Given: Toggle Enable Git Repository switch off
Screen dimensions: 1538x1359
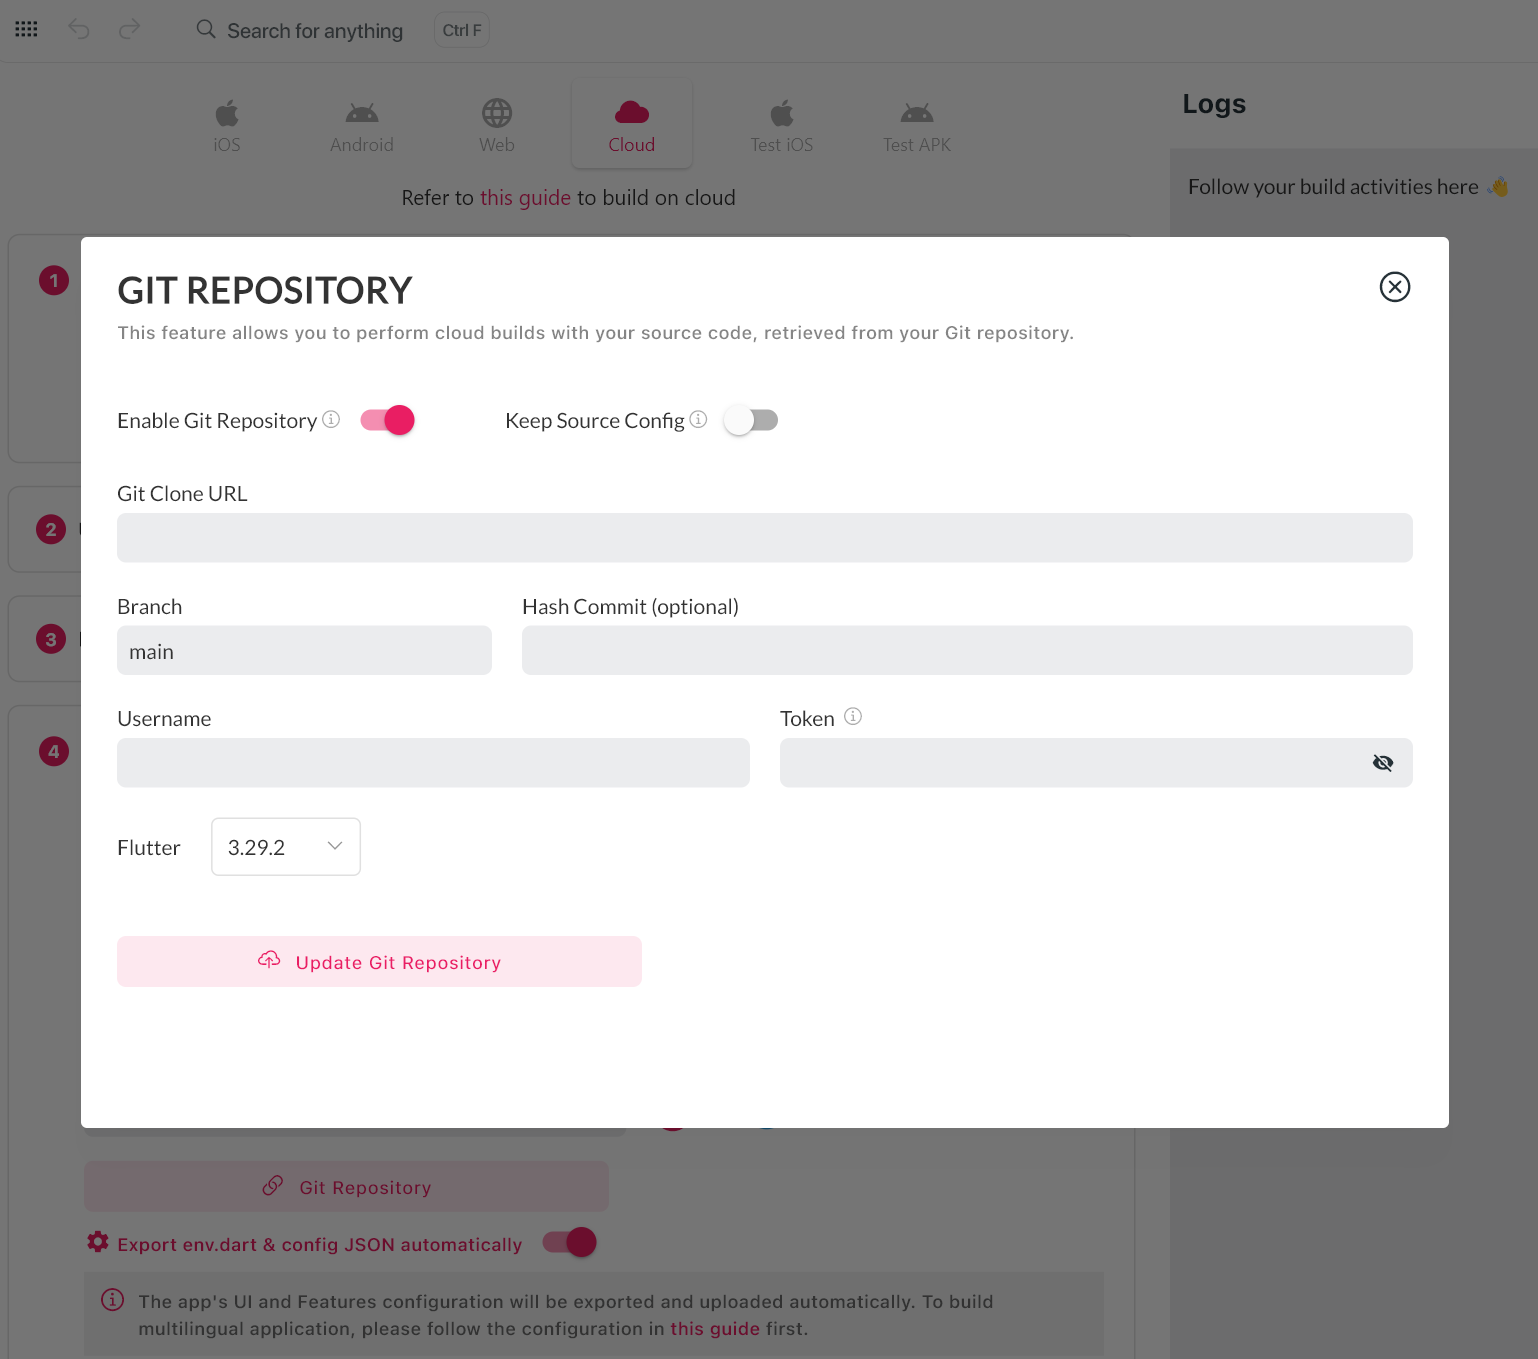Looking at the screenshot, I should [388, 420].
